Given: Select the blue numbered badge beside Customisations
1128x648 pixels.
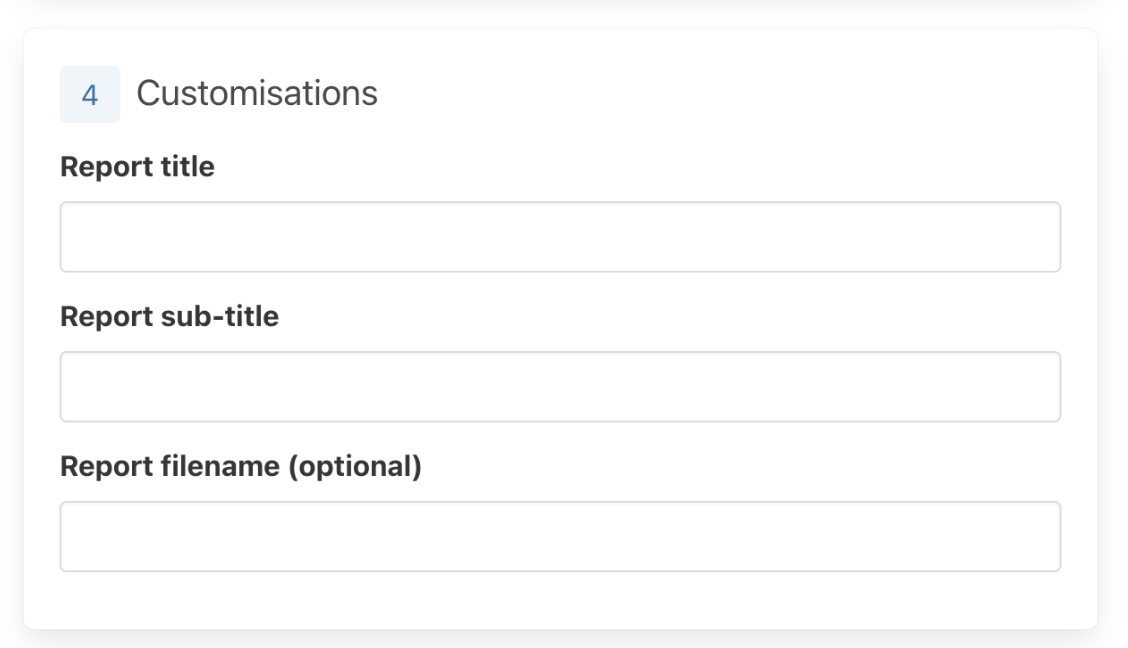Looking at the screenshot, I should (x=90, y=95).
